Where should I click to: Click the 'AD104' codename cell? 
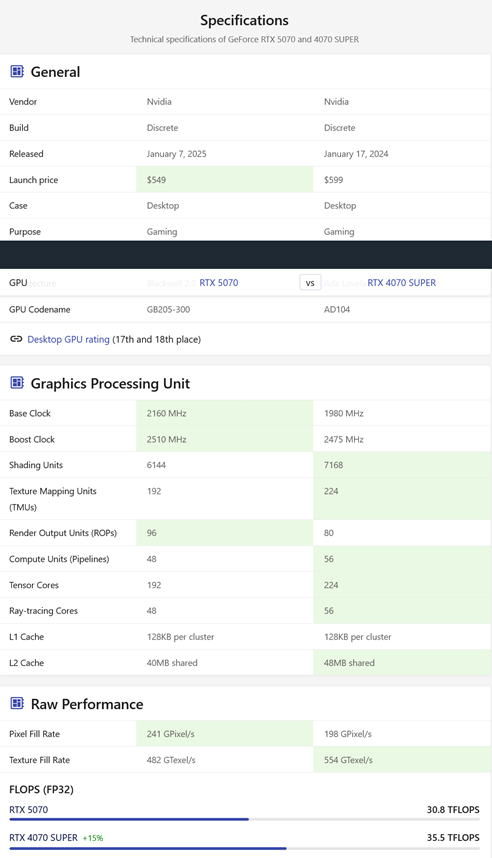pos(337,310)
